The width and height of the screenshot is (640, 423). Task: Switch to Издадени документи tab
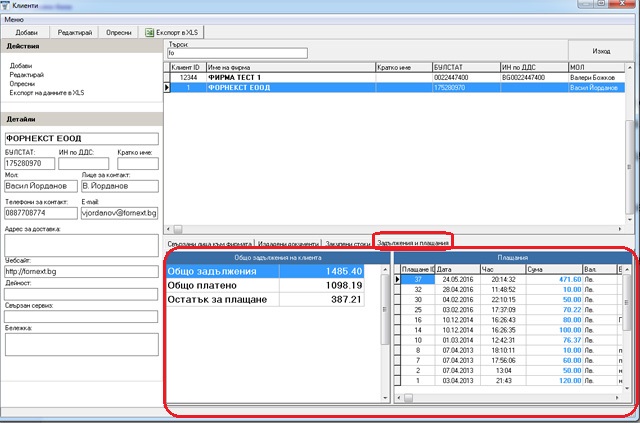[x=288, y=244]
